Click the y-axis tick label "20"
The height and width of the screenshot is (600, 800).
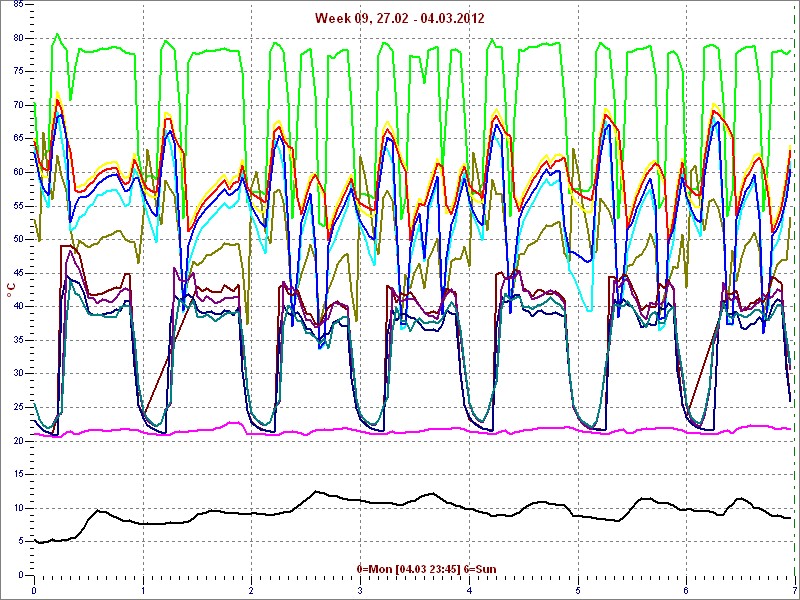(18, 441)
